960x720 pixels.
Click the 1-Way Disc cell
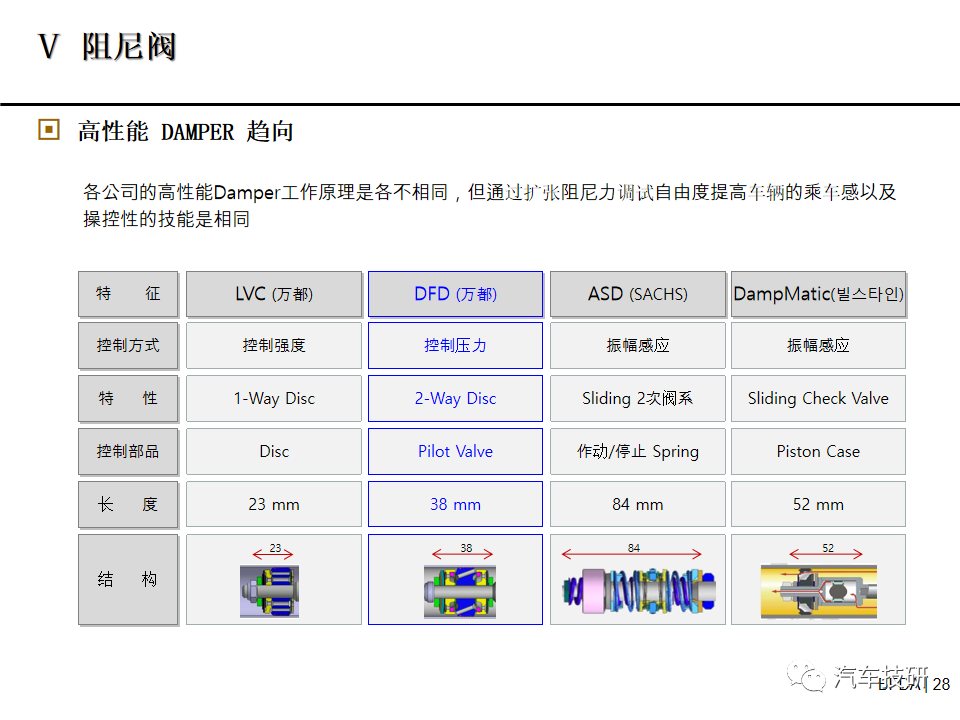[274, 399]
